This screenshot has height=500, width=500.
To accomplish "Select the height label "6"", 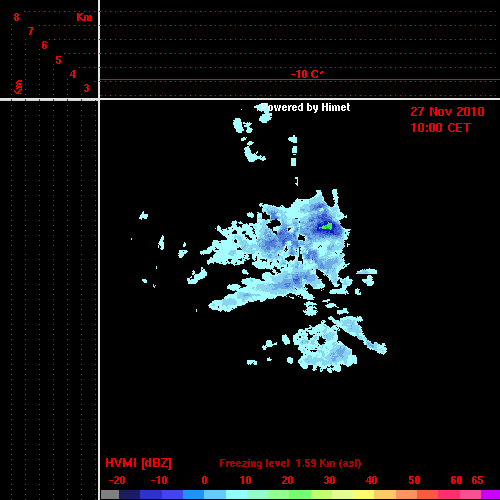I will point(44,45).
